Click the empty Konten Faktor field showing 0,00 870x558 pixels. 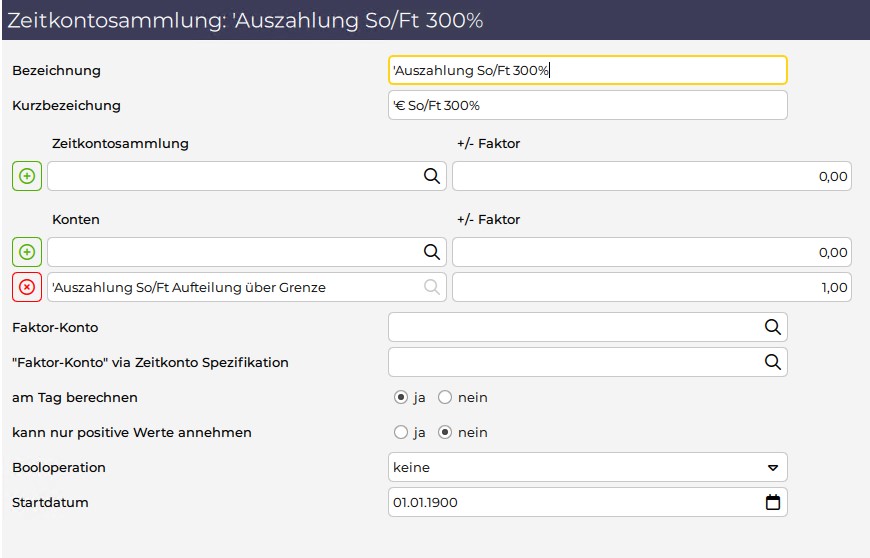(652, 252)
